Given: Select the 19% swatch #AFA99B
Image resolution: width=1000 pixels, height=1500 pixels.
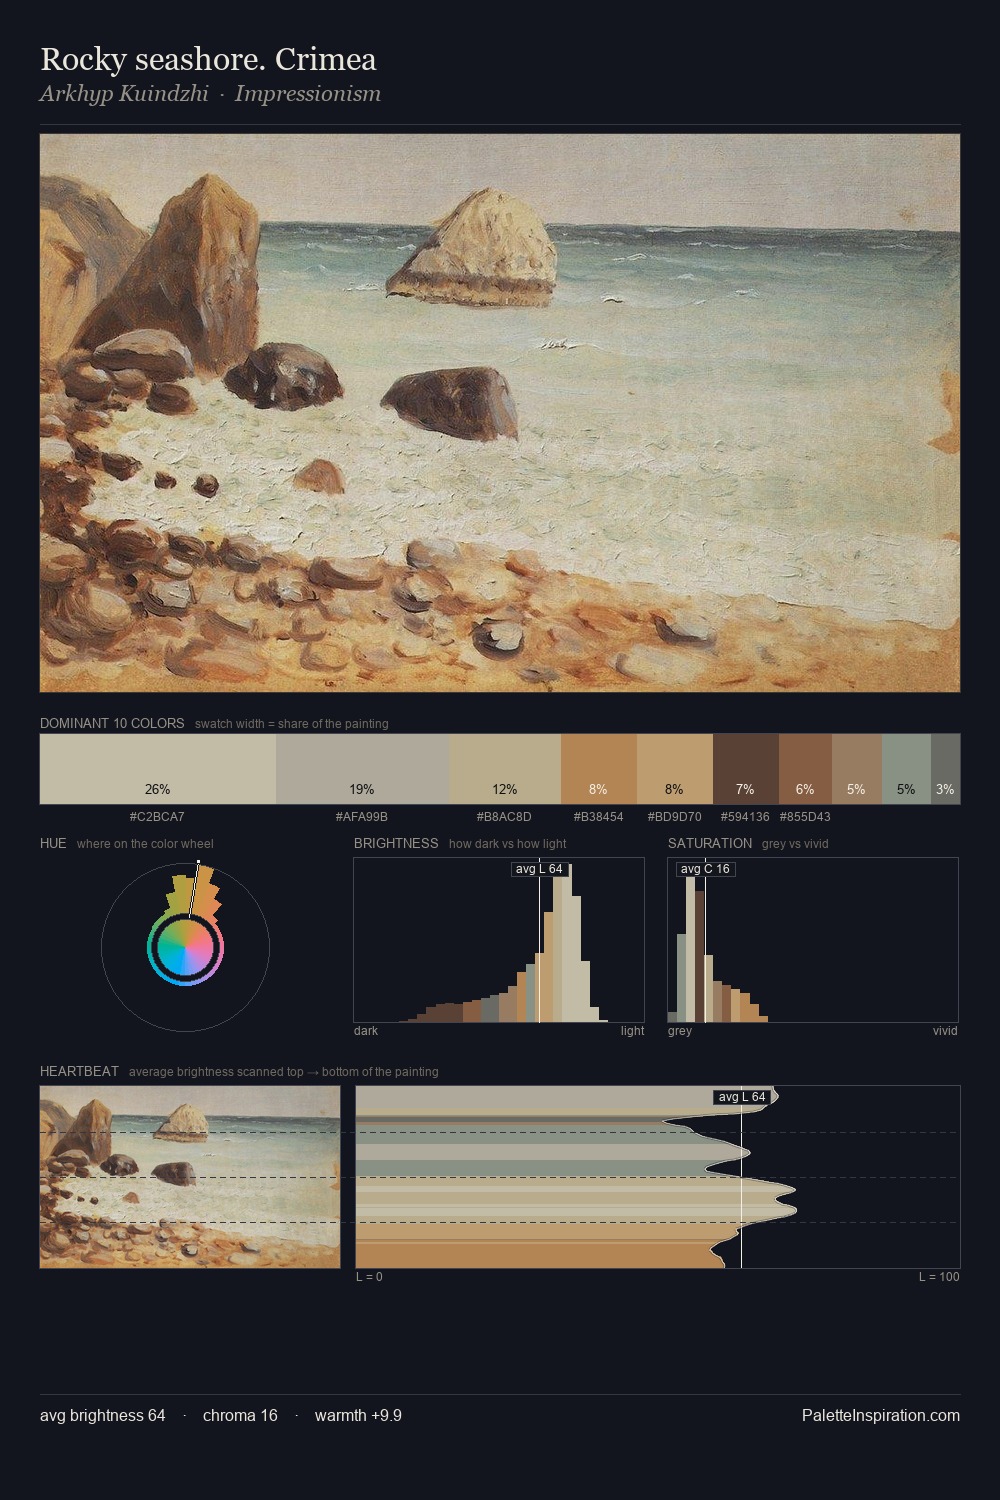Looking at the screenshot, I should [x=362, y=768].
